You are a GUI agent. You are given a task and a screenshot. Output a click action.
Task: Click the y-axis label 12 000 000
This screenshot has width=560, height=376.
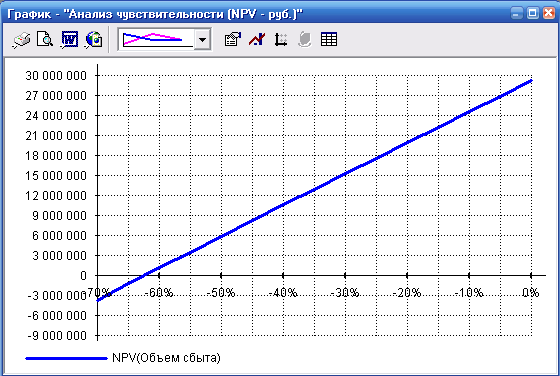(x=56, y=196)
